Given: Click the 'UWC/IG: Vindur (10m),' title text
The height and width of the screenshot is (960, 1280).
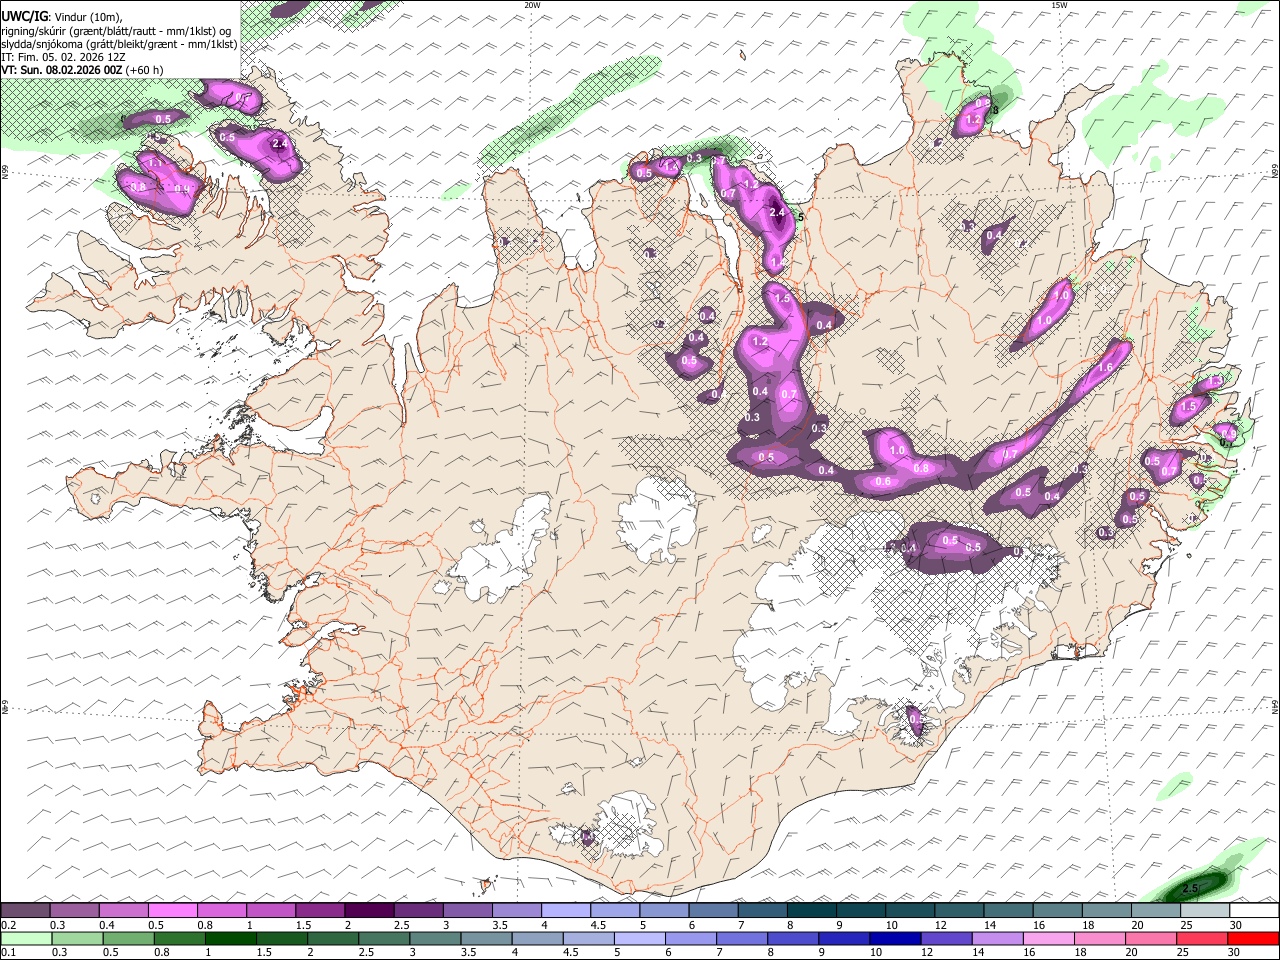Looking at the screenshot, I should [62, 16].
